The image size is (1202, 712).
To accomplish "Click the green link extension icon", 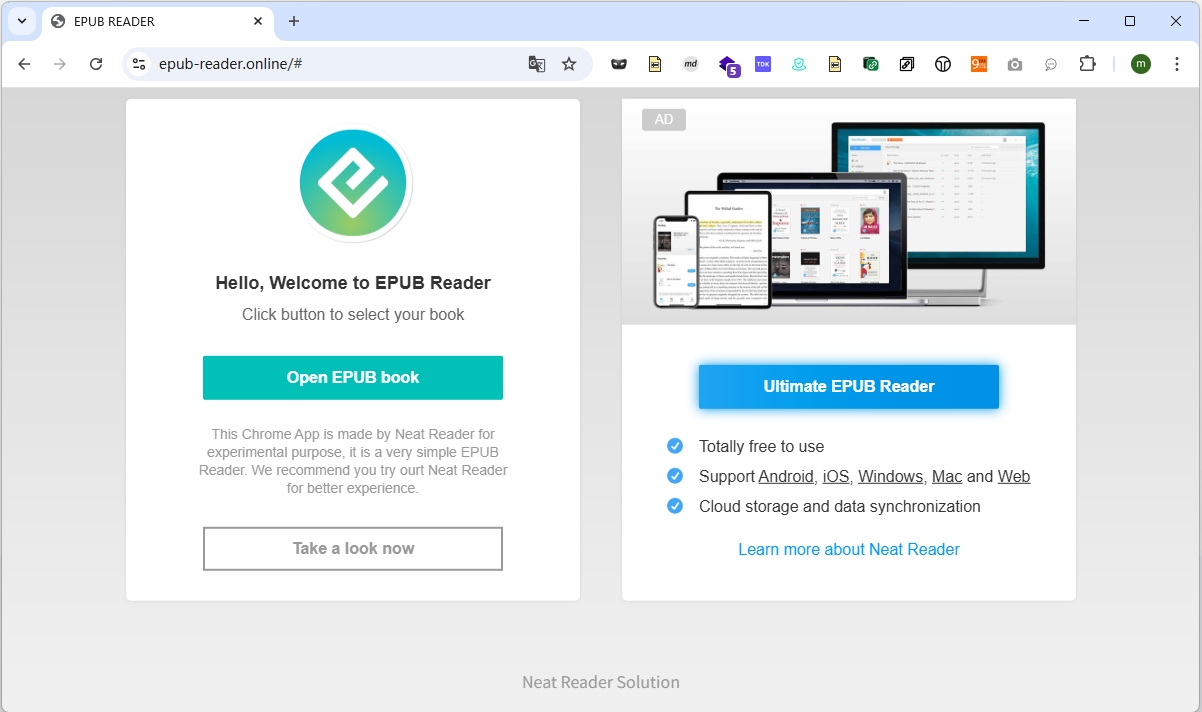I will pos(871,64).
